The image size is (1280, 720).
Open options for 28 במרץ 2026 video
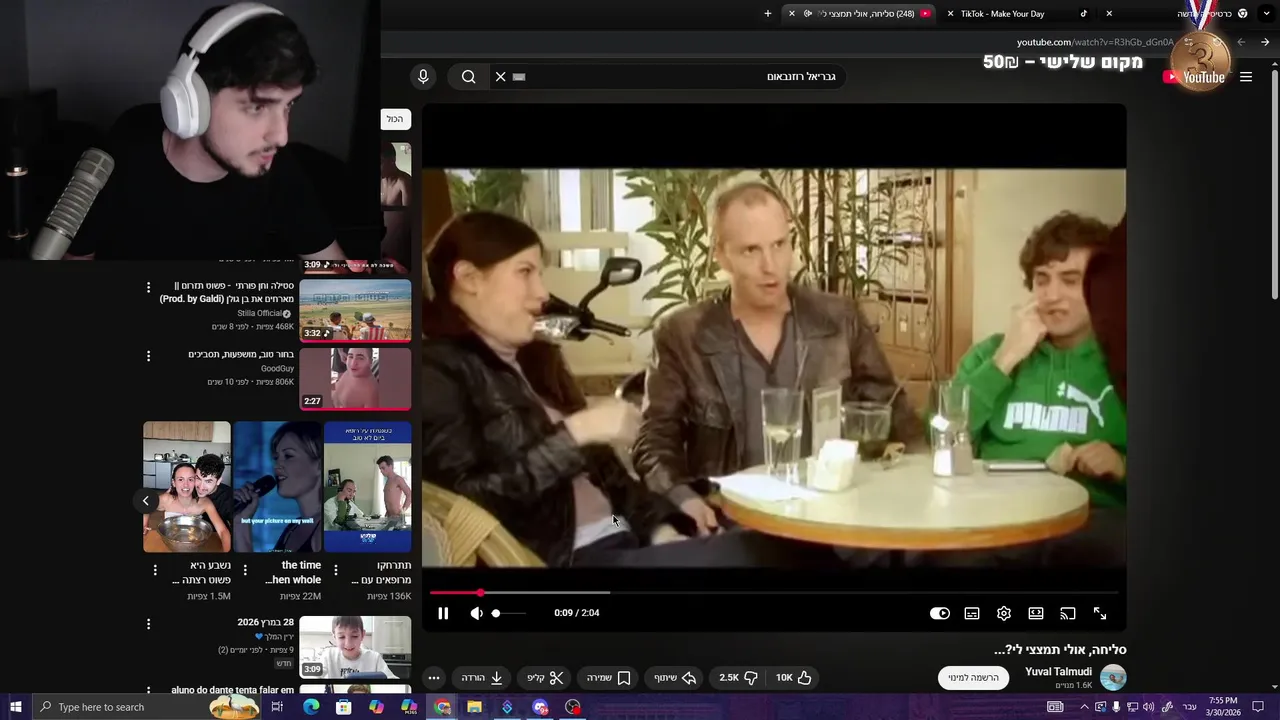click(148, 624)
